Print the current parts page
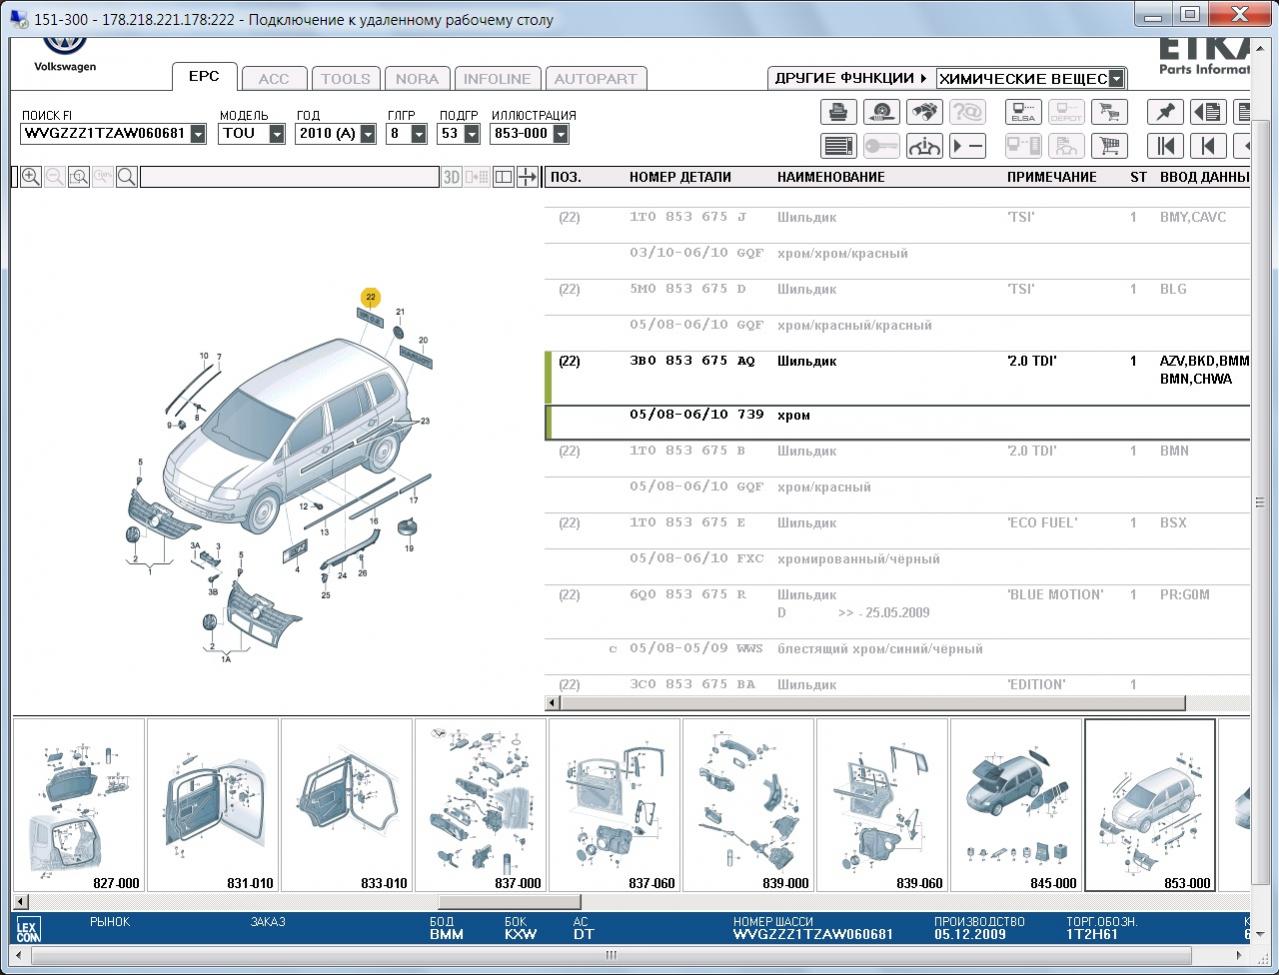The image size is (1279, 975). click(839, 112)
